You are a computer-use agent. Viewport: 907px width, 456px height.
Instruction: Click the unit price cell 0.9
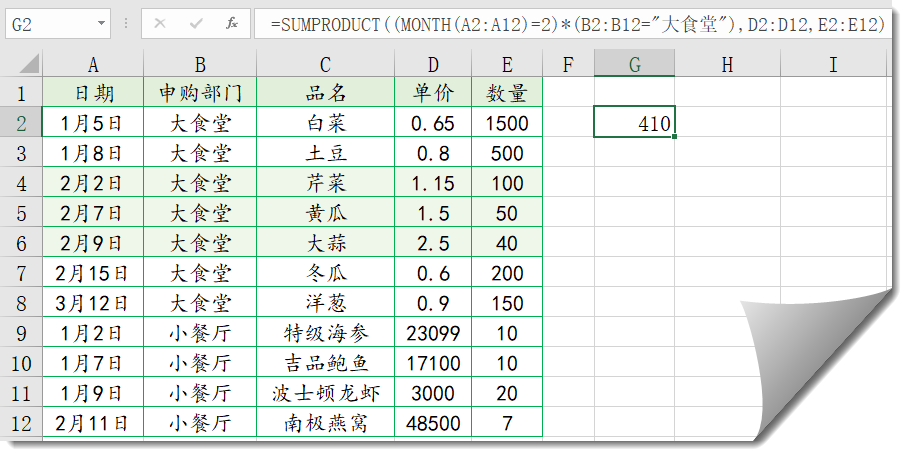click(433, 303)
